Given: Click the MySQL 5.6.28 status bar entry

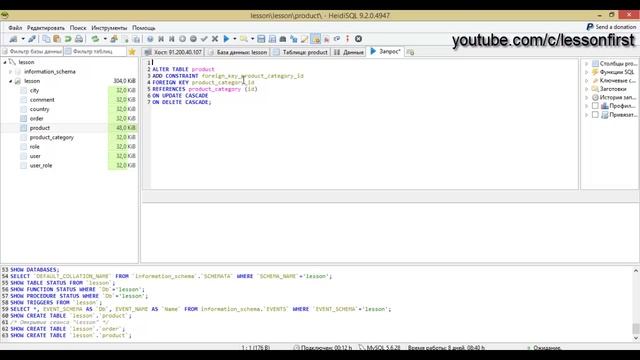Looking at the screenshot, I should pos(380,348).
